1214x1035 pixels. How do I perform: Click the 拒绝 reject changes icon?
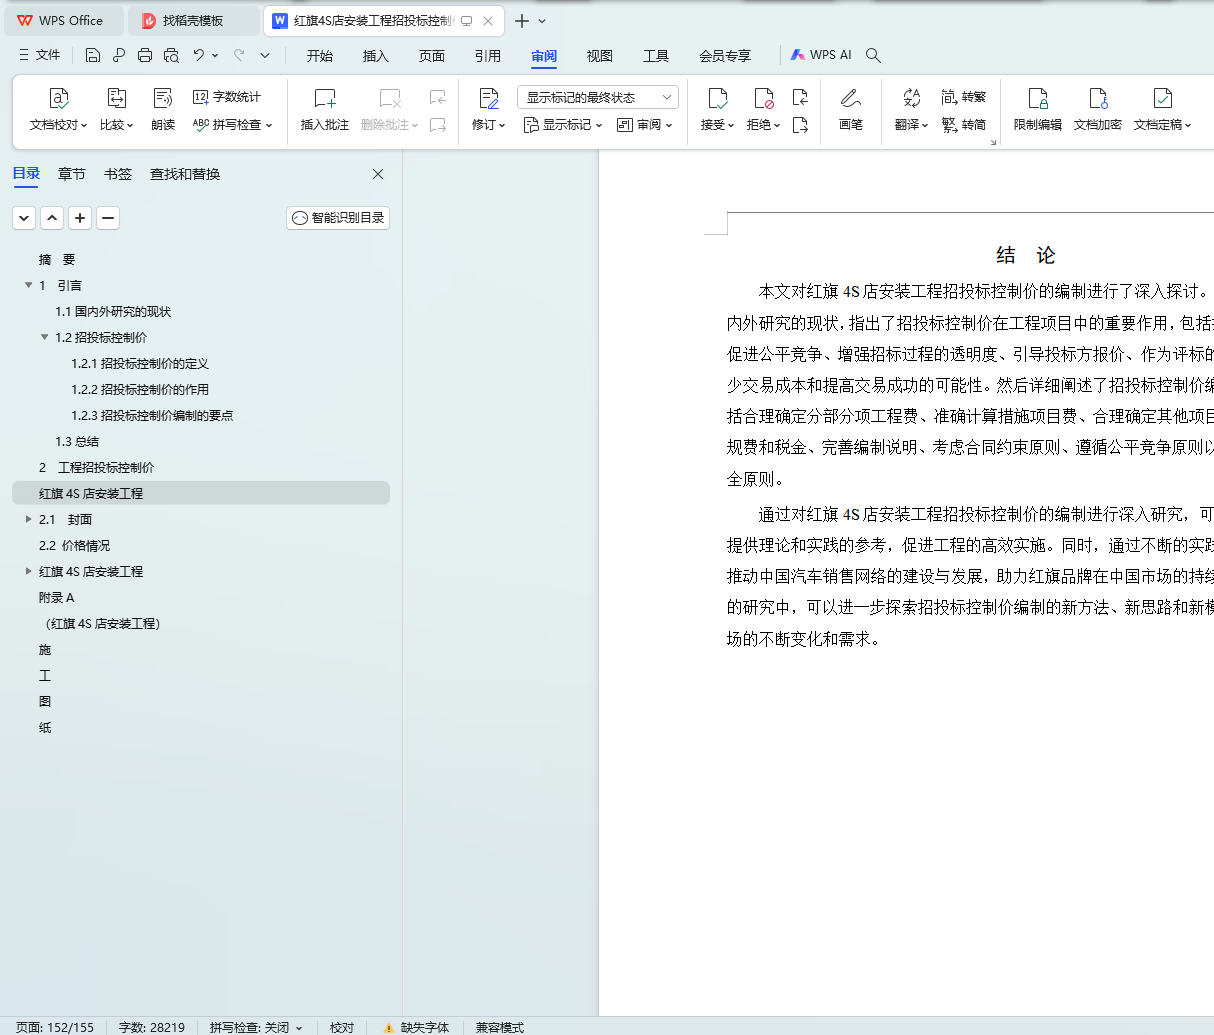click(763, 98)
